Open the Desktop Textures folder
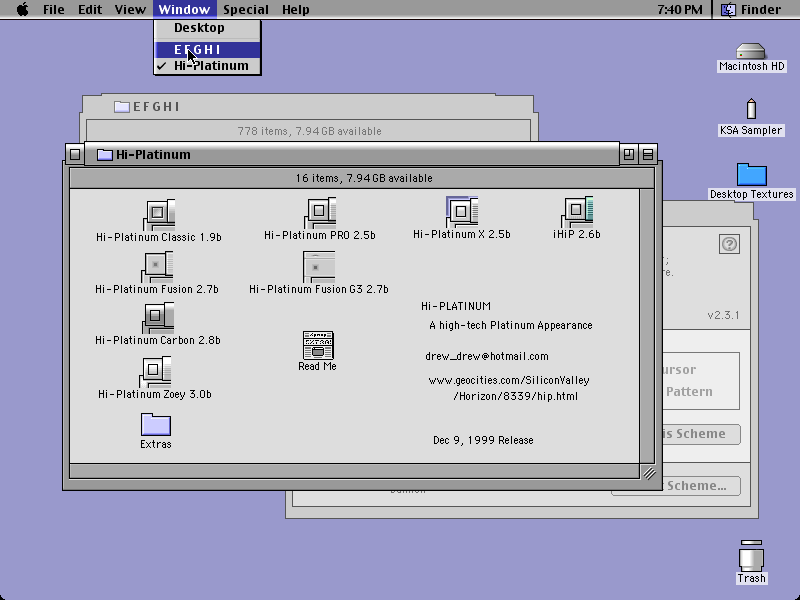Viewport: 800px width, 600px height. pos(752,174)
